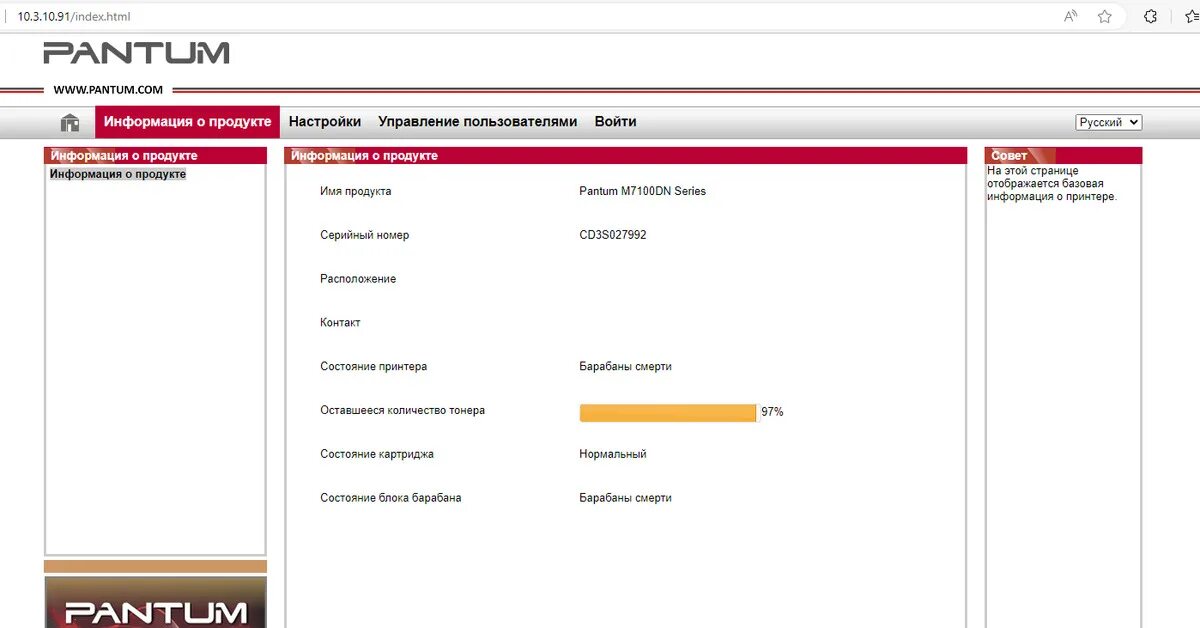Screen dimensions: 1200x628
Task: Click serial number CD3S027992
Action: 613,235
